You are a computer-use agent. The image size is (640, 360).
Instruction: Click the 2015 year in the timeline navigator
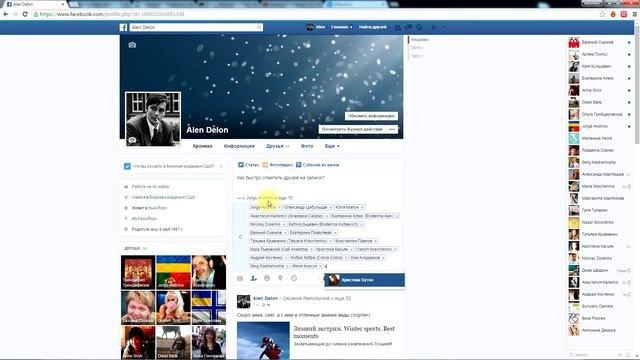coord(417,48)
